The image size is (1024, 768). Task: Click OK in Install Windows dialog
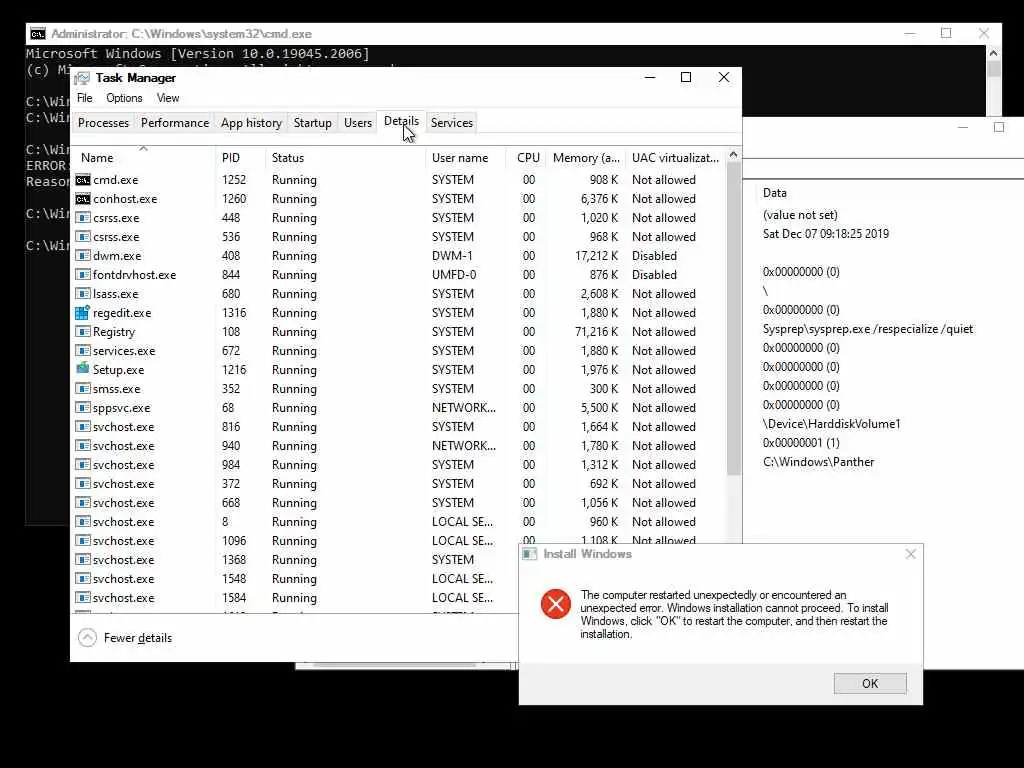point(870,683)
